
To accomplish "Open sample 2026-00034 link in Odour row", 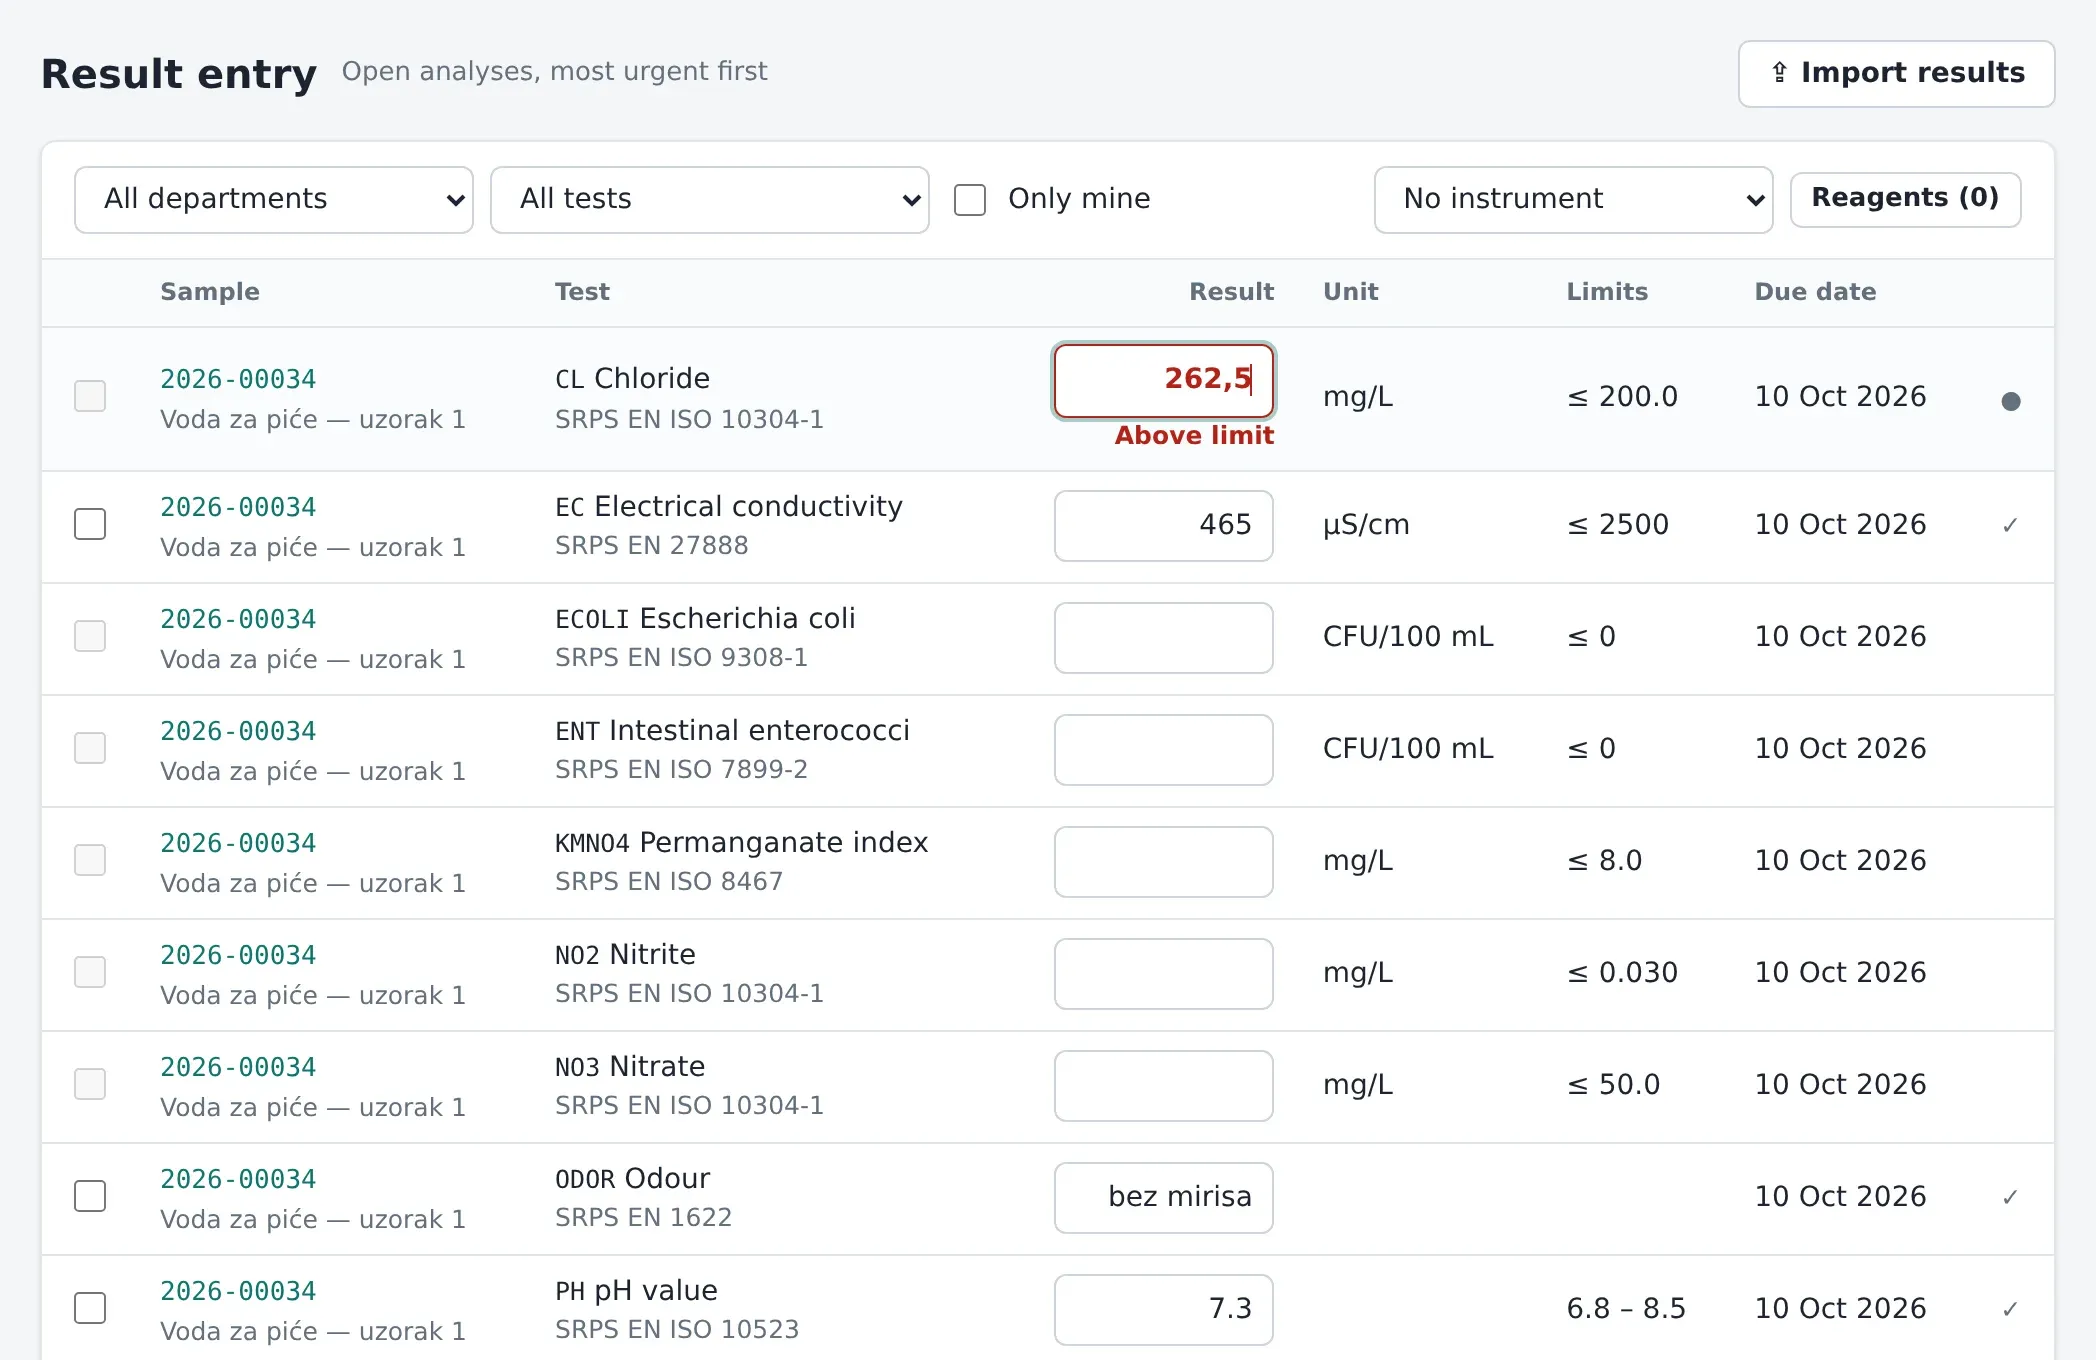I will (x=238, y=1179).
